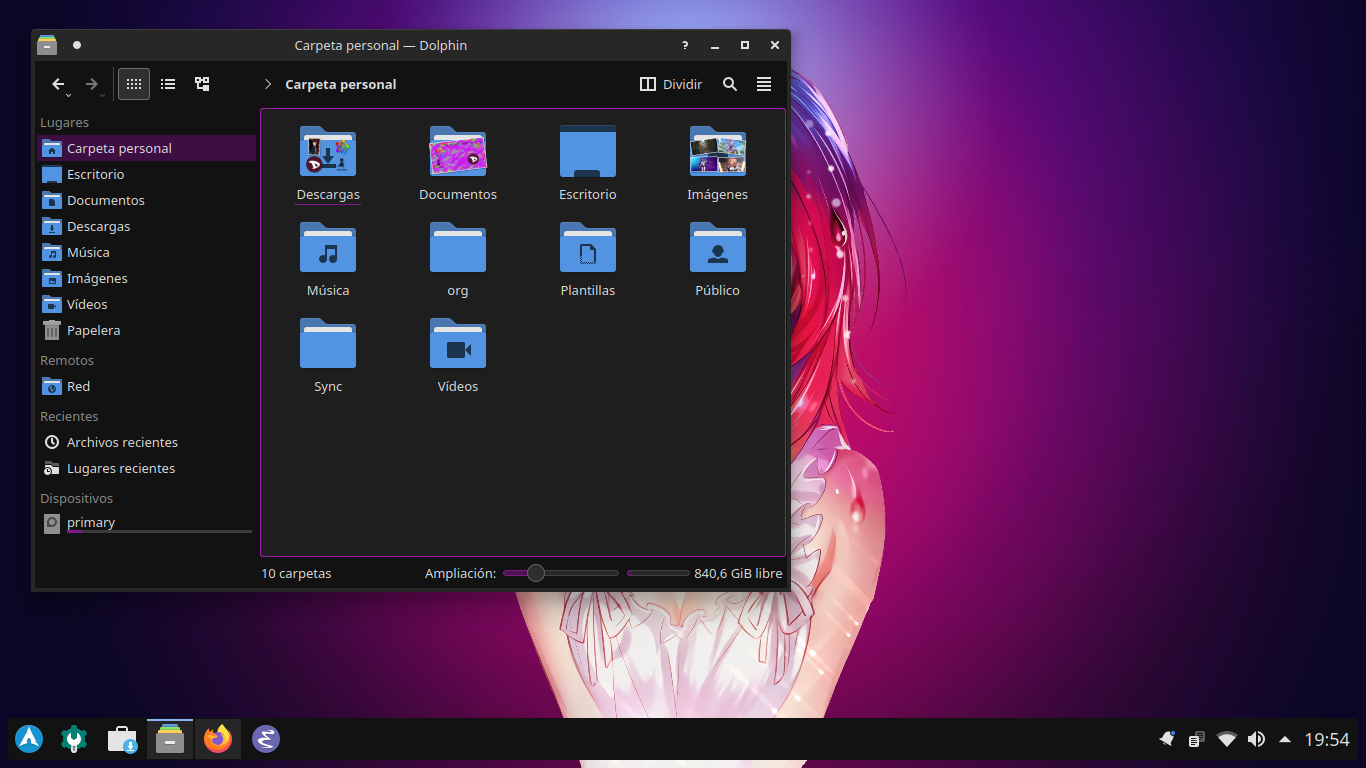The image size is (1366, 768).
Task: Launch Emacs from the taskbar
Action: (x=265, y=739)
